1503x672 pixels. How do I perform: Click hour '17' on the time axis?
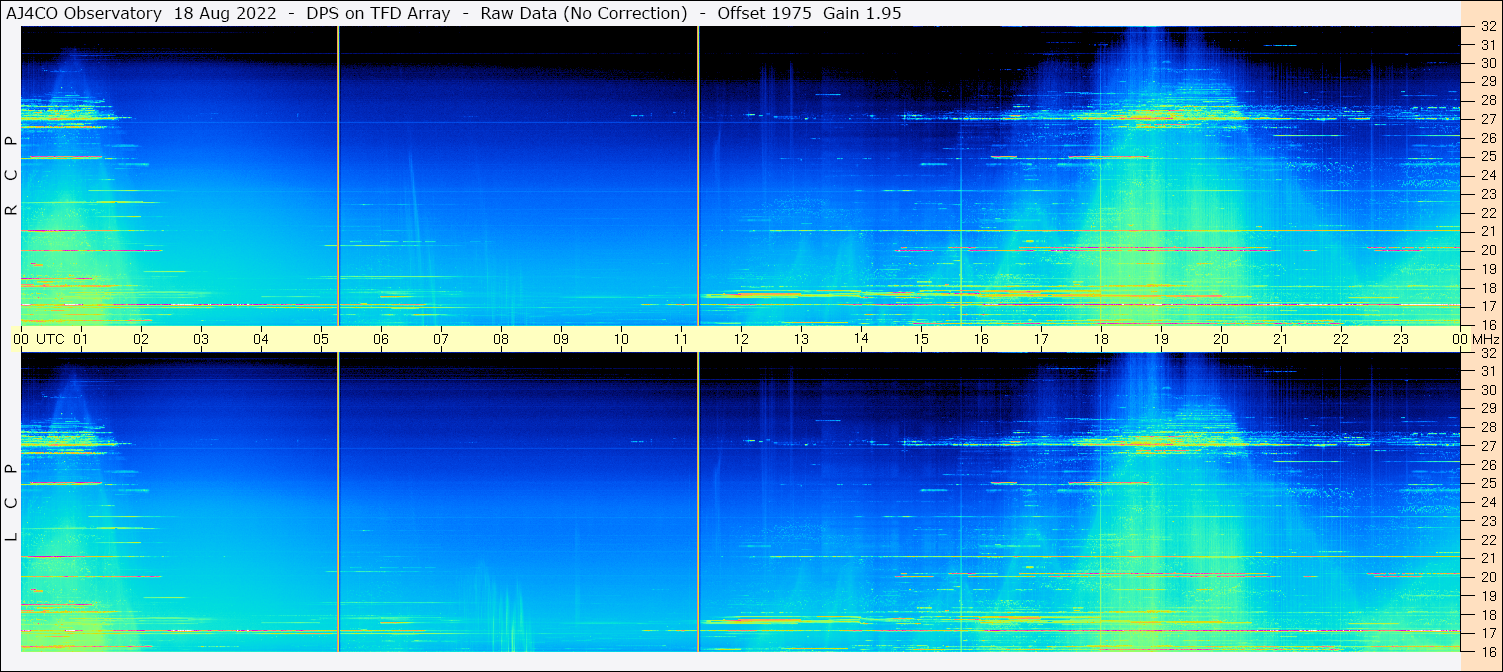pyautogui.click(x=1041, y=339)
